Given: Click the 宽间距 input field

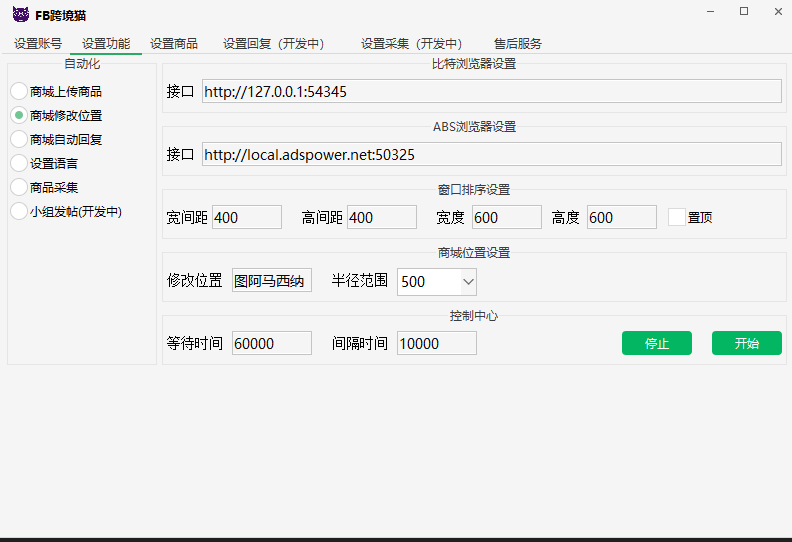Looking at the screenshot, I should pos(247,217).
